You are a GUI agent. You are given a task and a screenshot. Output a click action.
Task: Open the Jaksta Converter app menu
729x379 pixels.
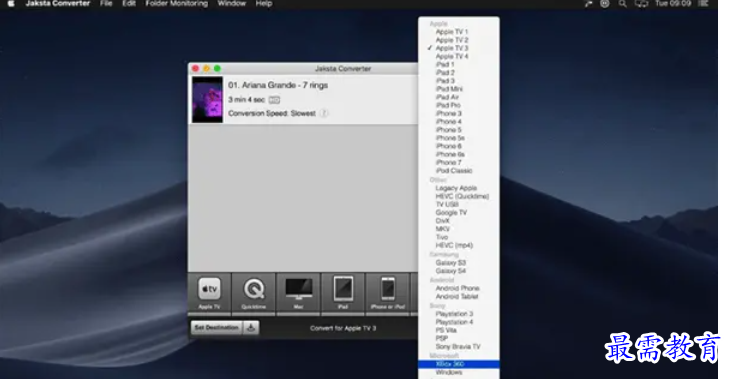pyautogui.click(x=58, y=3)
